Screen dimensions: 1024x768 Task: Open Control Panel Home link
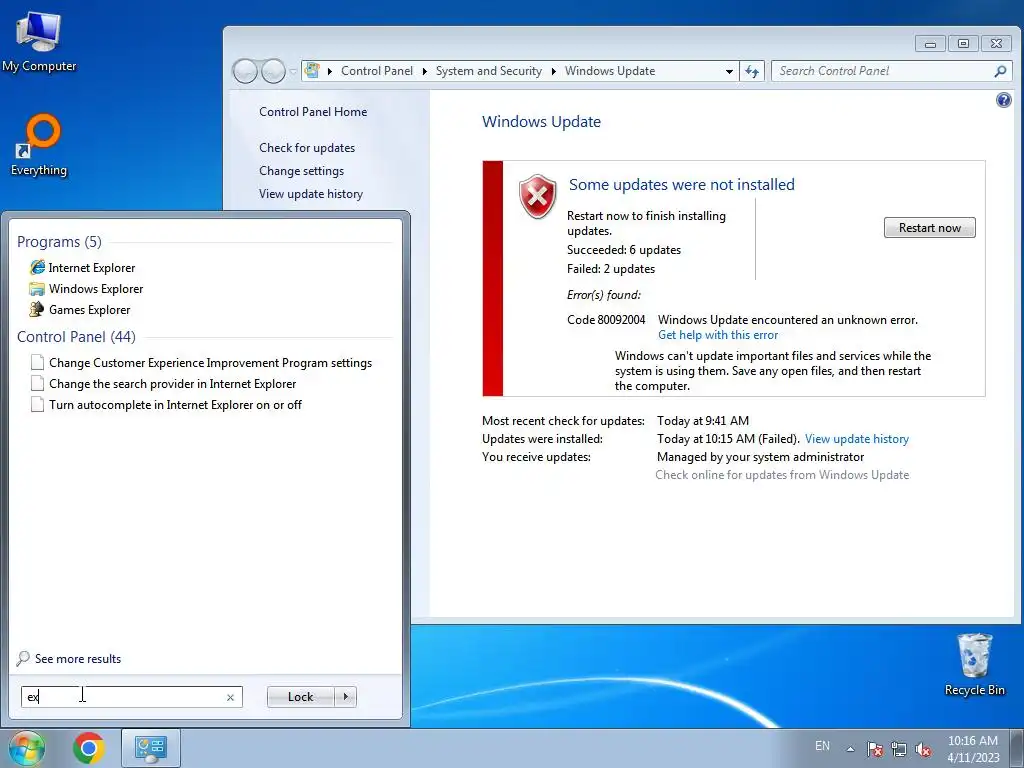(x=313, y=112)
